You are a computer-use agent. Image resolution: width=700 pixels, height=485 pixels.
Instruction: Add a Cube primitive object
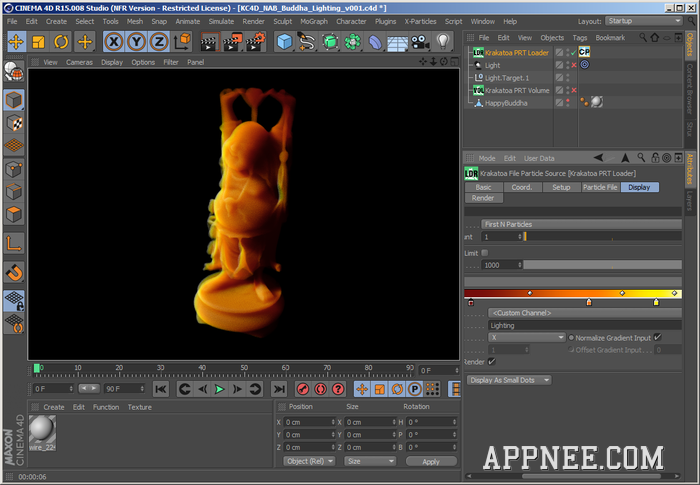284,42
